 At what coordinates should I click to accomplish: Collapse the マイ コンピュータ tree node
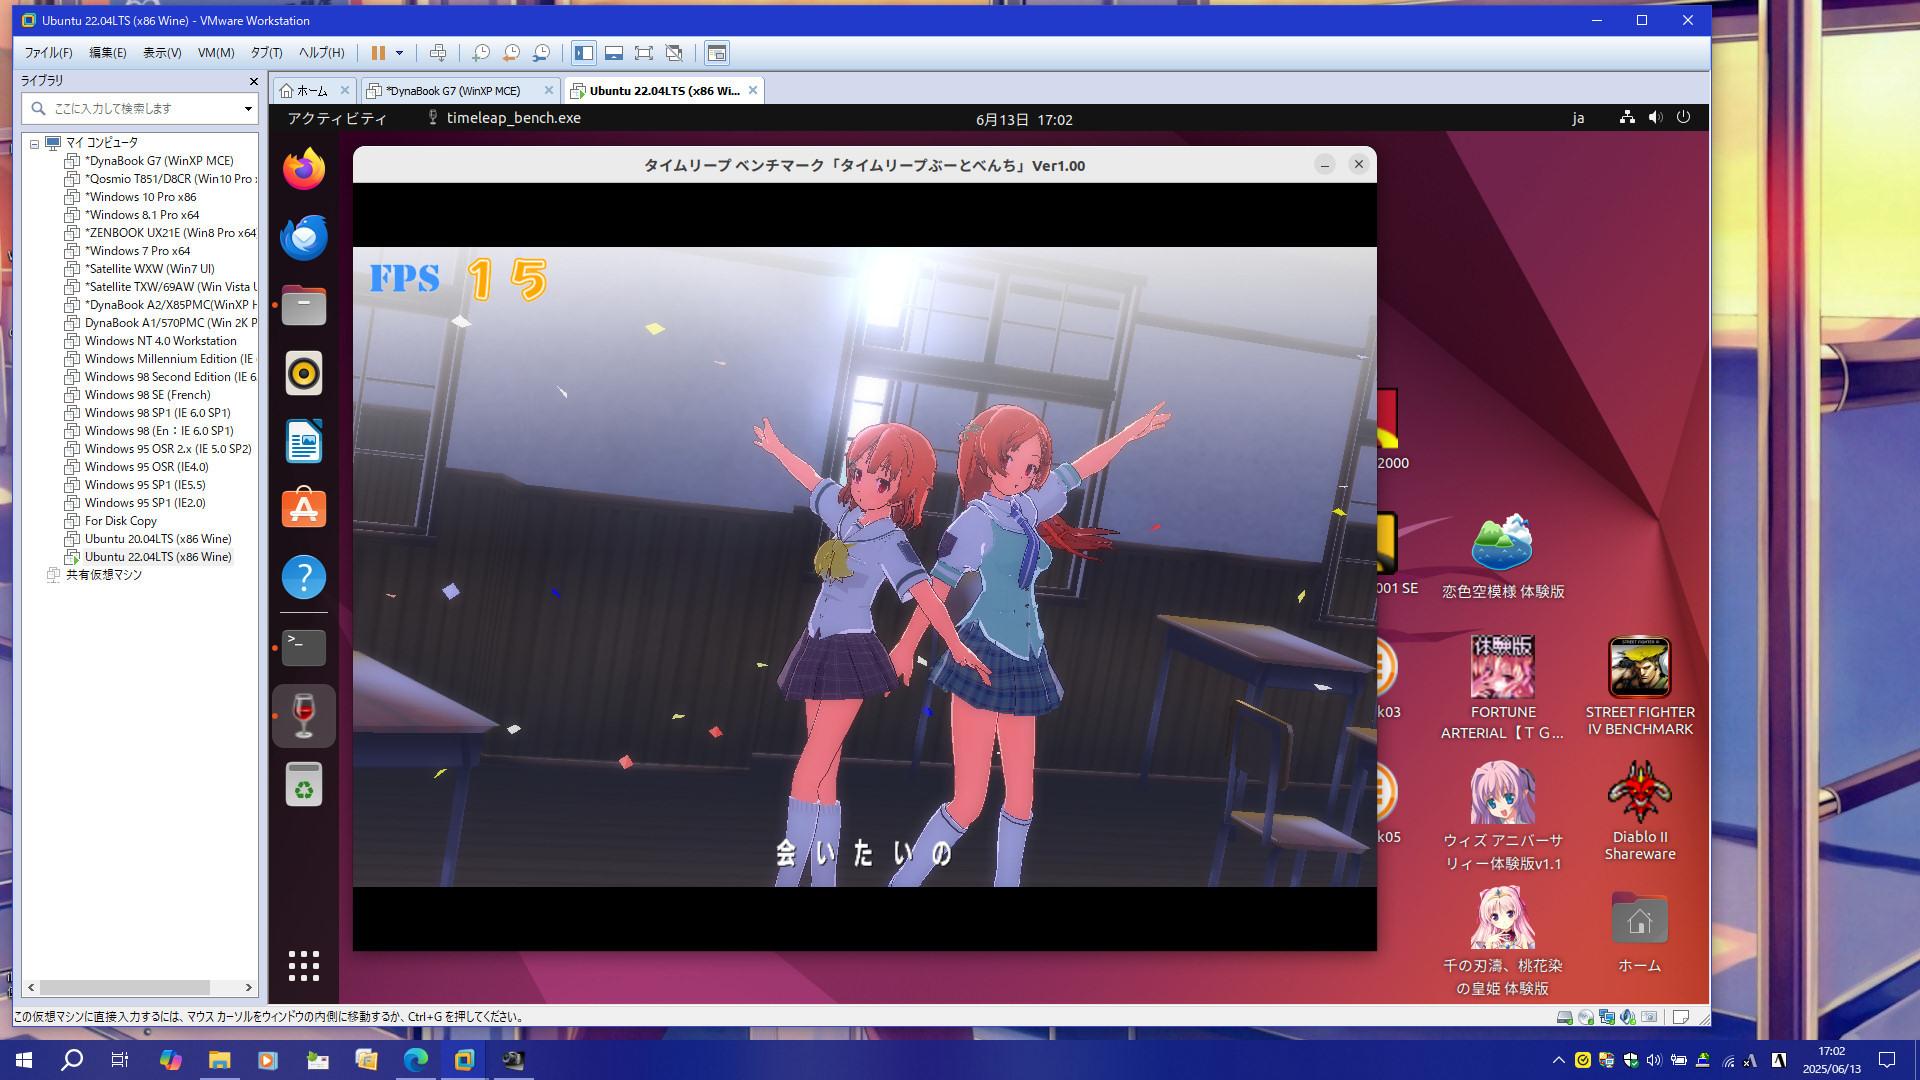point(34,143)
